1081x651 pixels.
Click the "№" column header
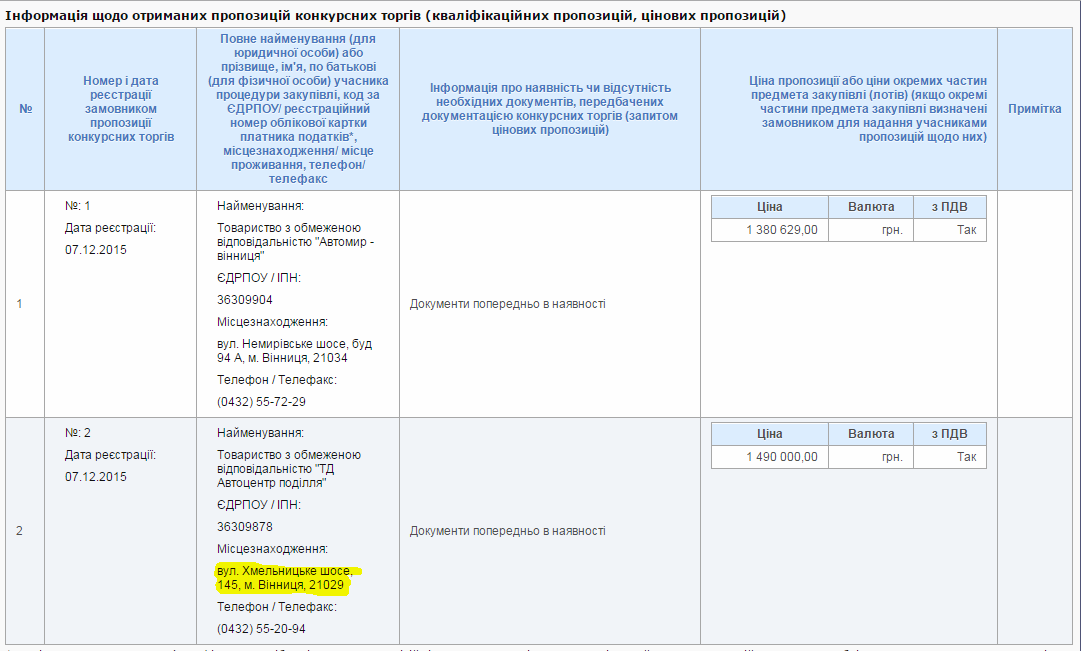(x=25, y=108)
